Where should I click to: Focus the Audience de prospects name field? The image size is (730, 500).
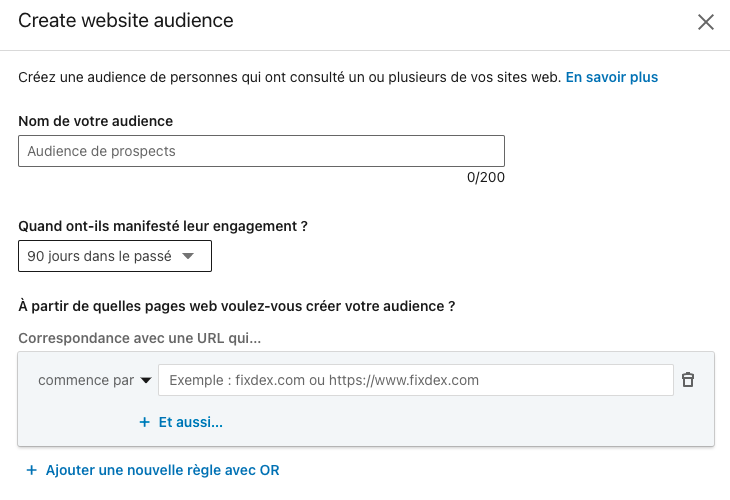point(261,151)
